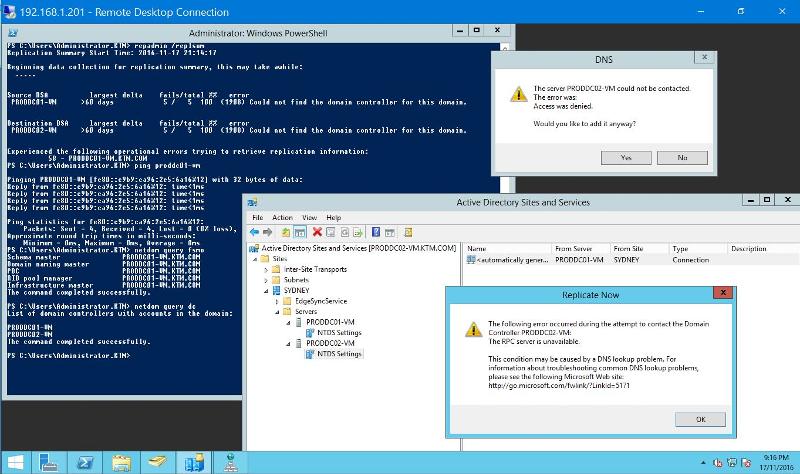Screen dimensions: 800x474
Task: Click the Up one level folder icon
Action: (286, 232)
